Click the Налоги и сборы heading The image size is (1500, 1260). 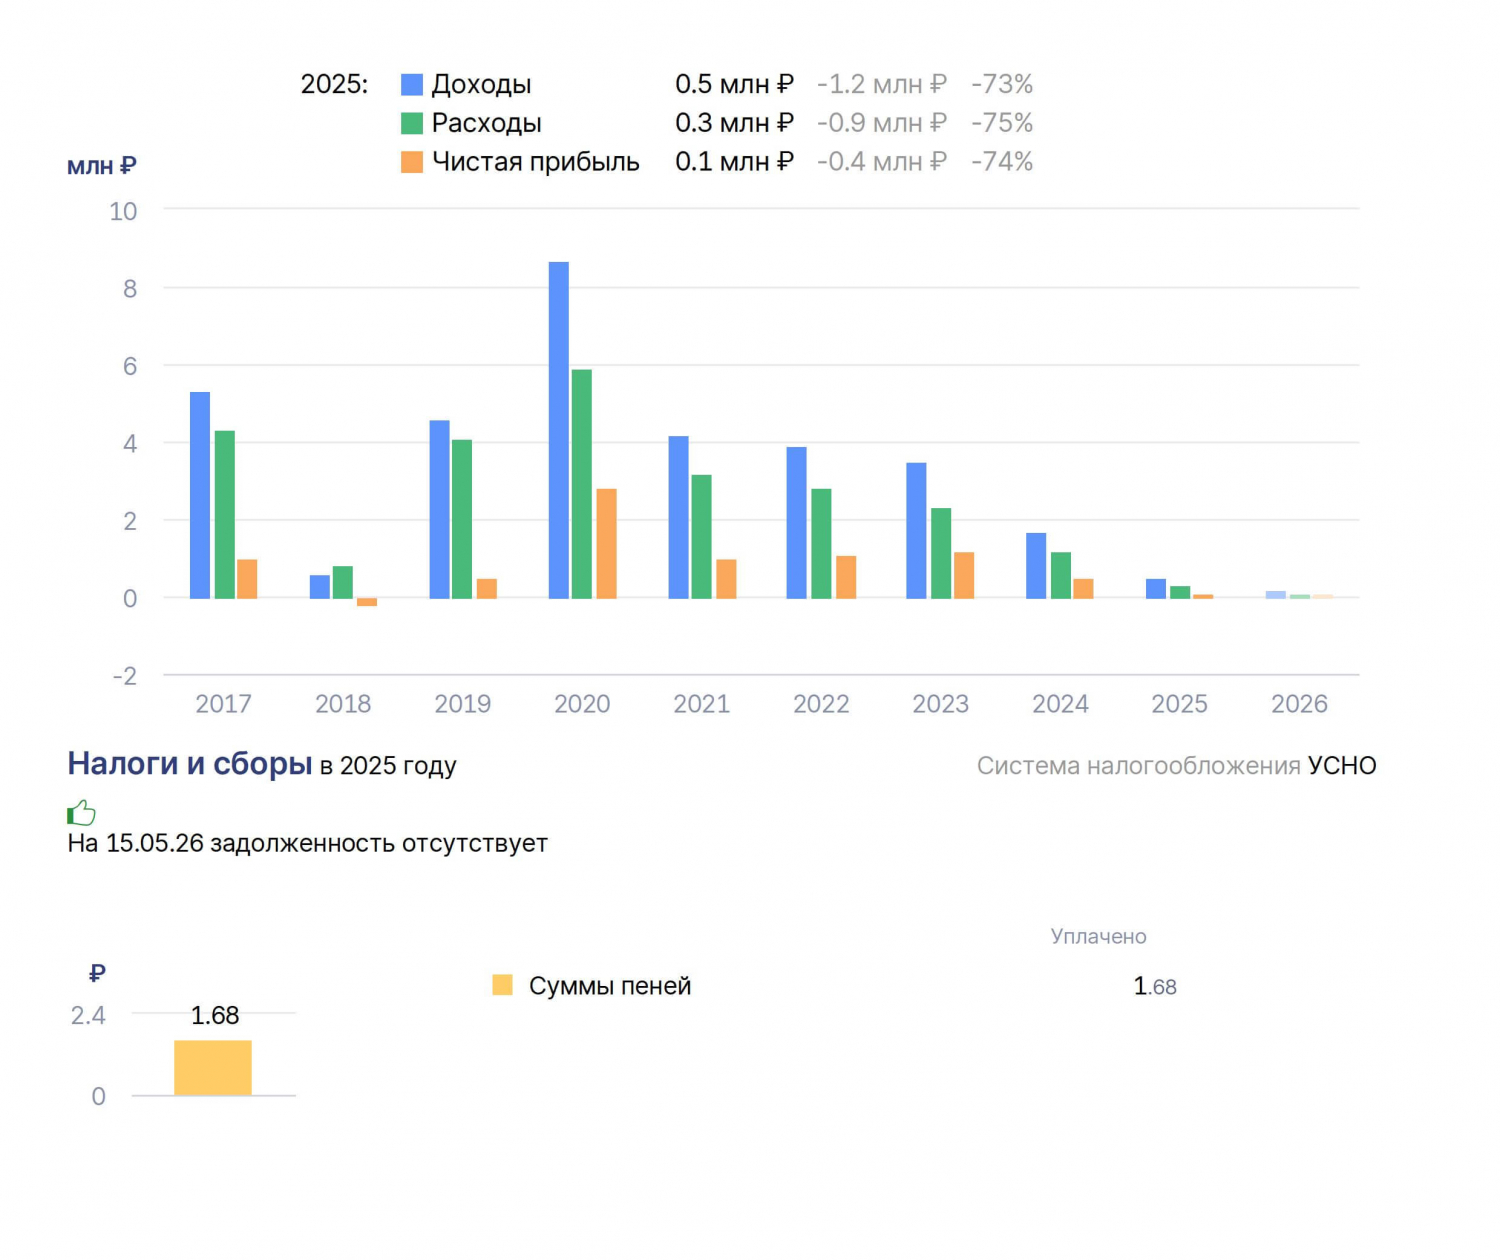pos(190,764)
